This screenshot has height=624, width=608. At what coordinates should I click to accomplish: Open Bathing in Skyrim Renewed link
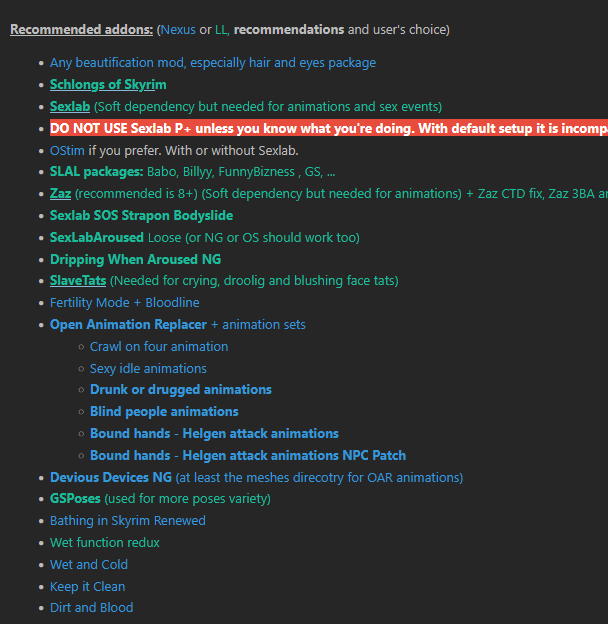pyautogui.click(x=128, y=521)
